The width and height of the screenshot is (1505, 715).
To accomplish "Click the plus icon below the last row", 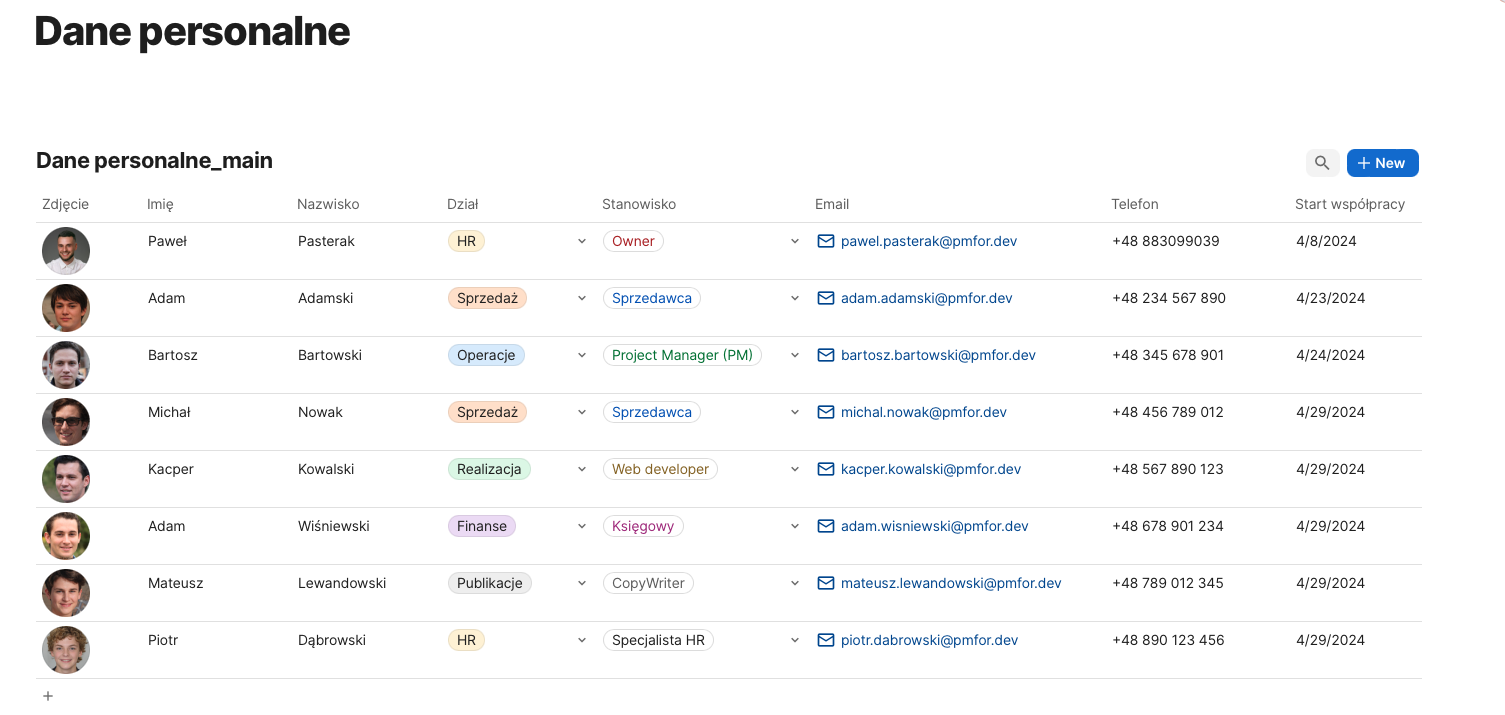I will pos(48,696).
